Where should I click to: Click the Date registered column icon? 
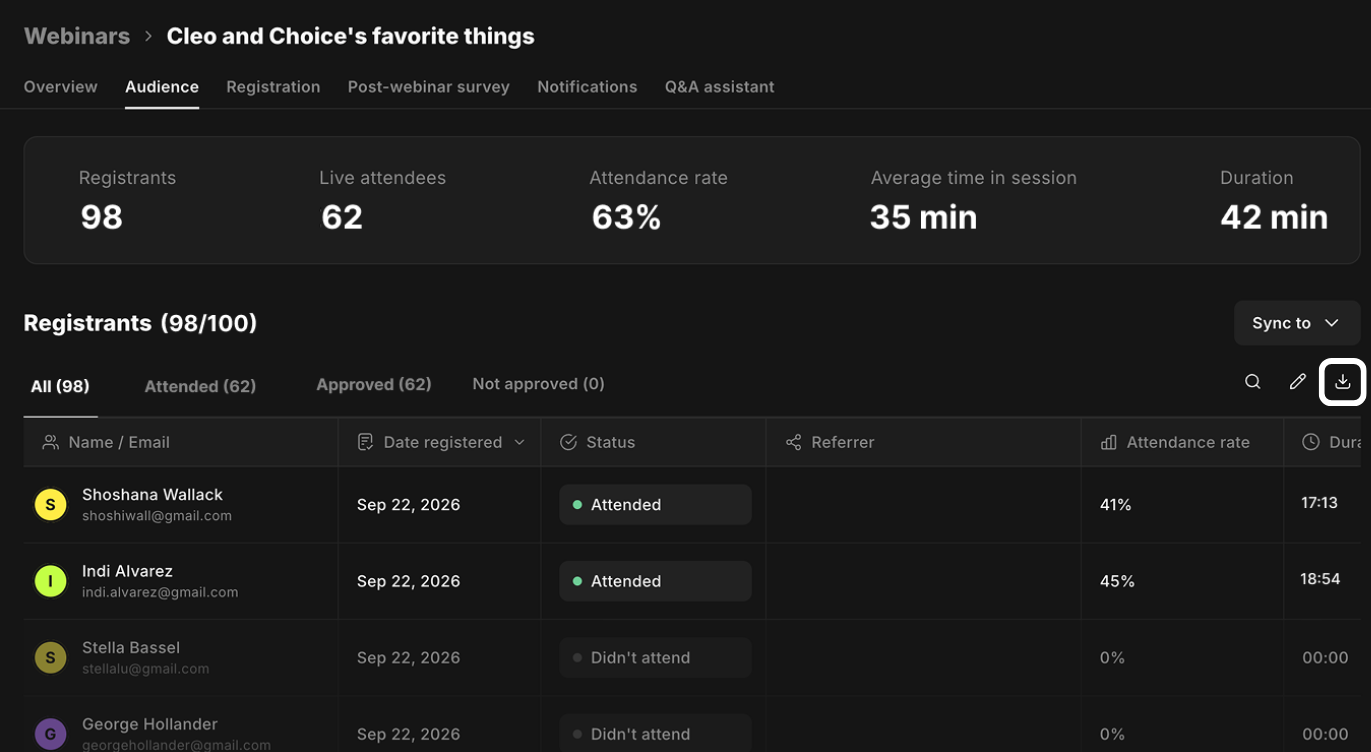click(x=365, y=442)
